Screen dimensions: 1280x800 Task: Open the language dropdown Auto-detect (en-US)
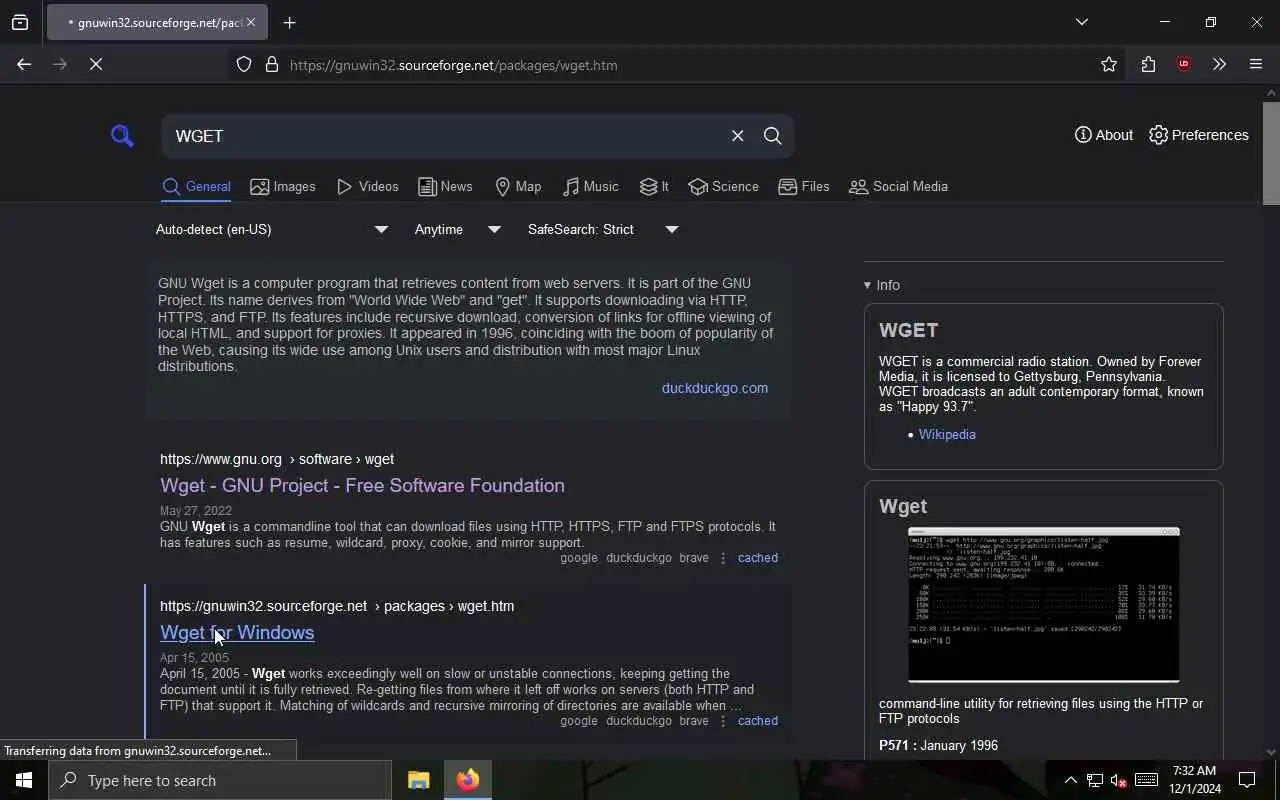[x=271, y=230]
